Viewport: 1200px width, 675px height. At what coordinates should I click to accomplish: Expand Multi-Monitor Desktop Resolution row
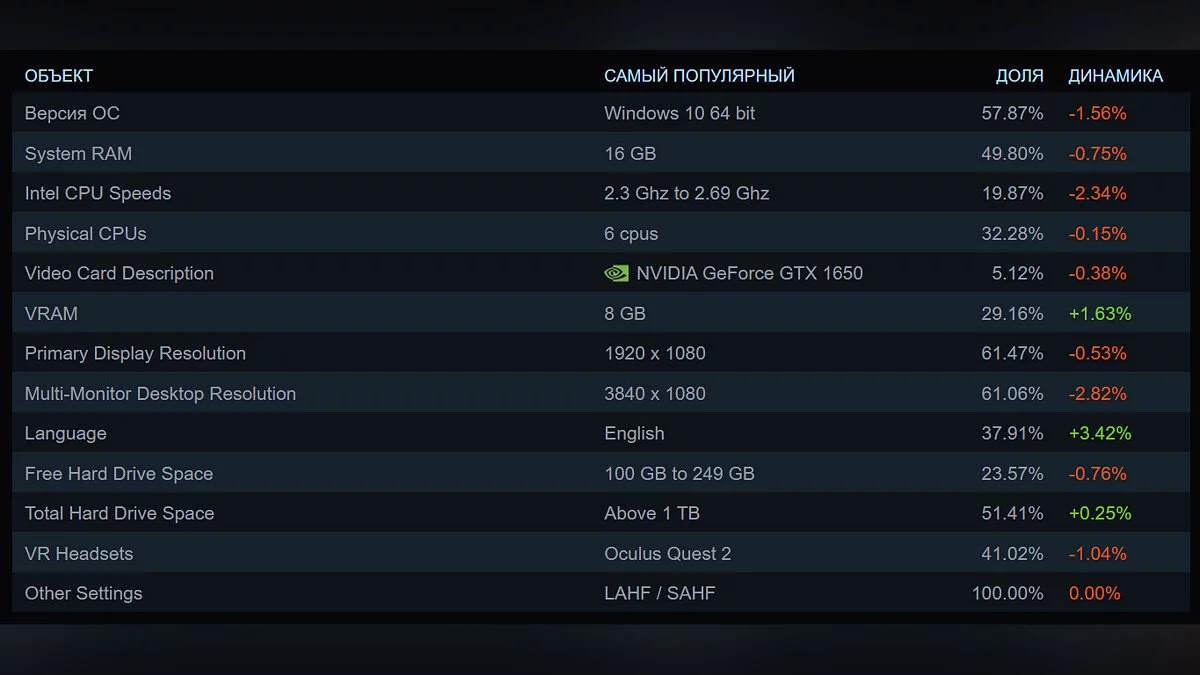(x=160, y=393)
